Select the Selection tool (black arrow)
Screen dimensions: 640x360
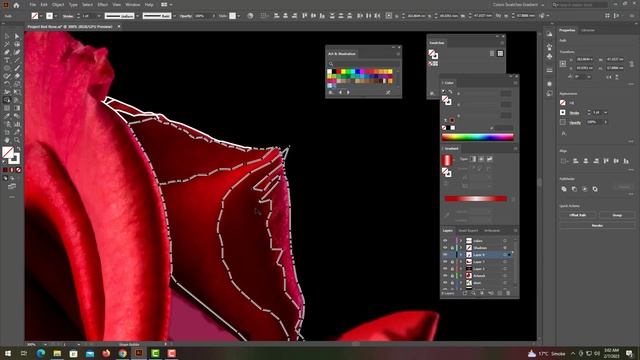click(7, 36)
